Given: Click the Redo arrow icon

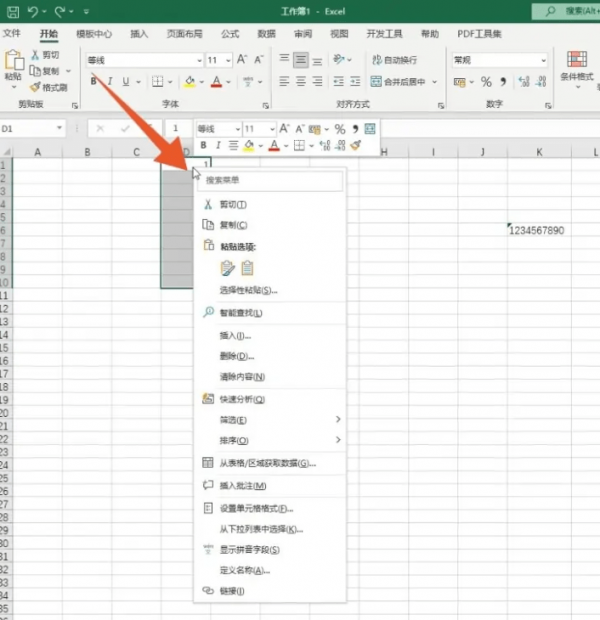Looking at the screenshot, I should (x=60, y=11).
